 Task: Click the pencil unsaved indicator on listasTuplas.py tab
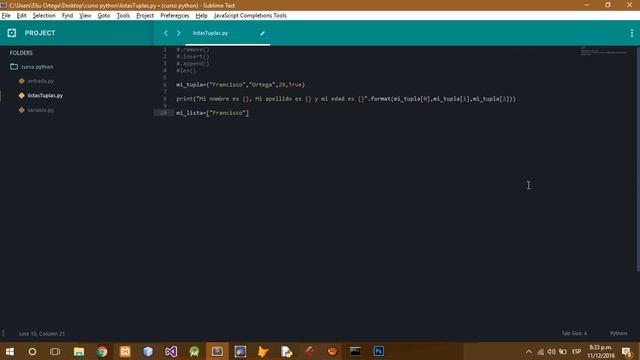(262, 33)
